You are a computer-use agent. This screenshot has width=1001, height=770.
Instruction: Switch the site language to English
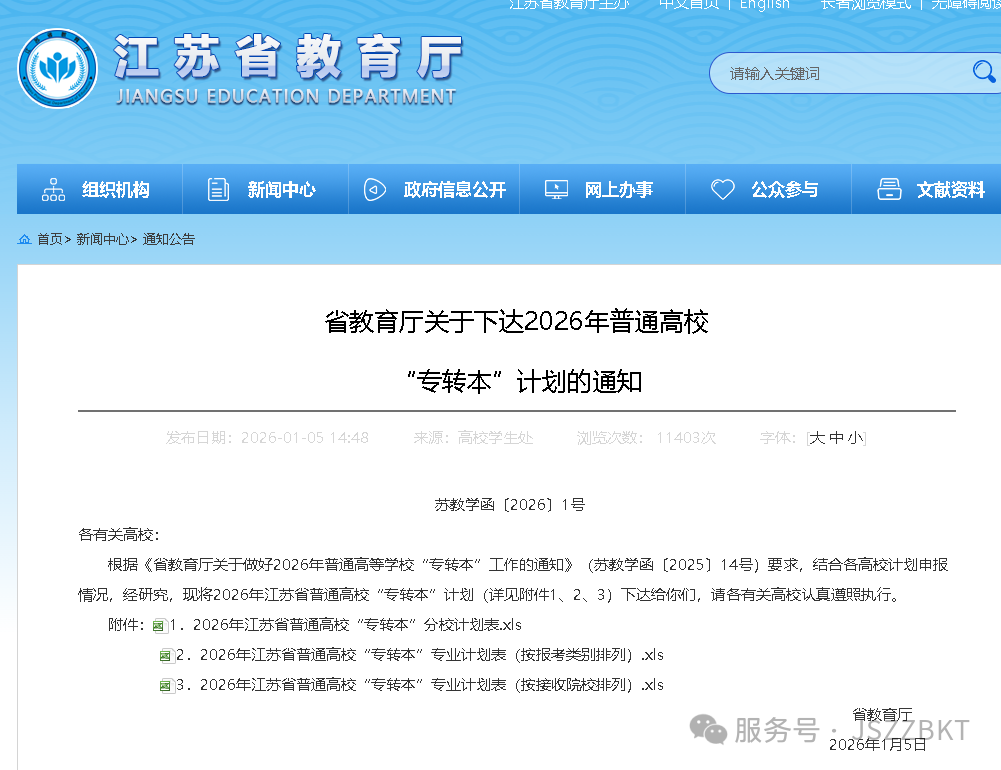click(764, 5)
